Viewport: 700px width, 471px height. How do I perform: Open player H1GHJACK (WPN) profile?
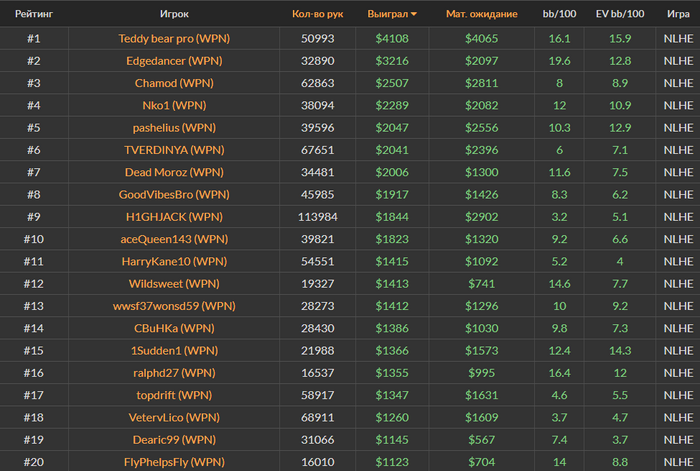click(x=174, y=217)
